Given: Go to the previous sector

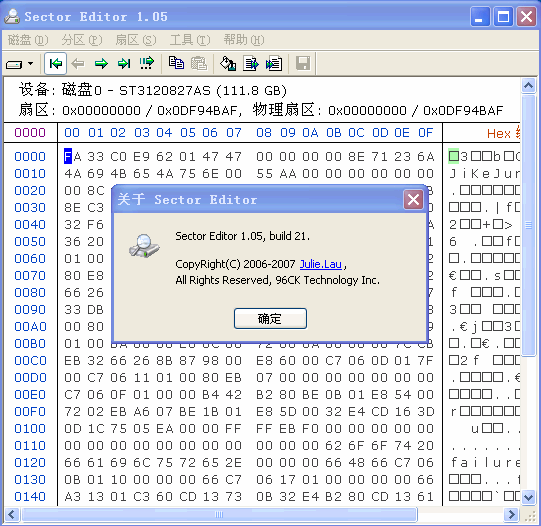Looking at the screenshot, I should (78, 63).
